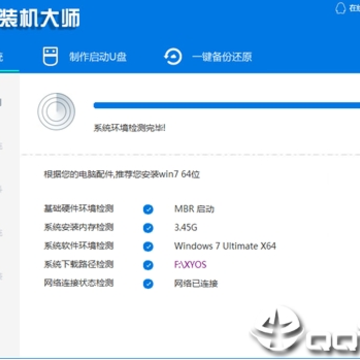Click the USB drive icon
This screenshot has width=360, height=360.
[x=50, y=56]
